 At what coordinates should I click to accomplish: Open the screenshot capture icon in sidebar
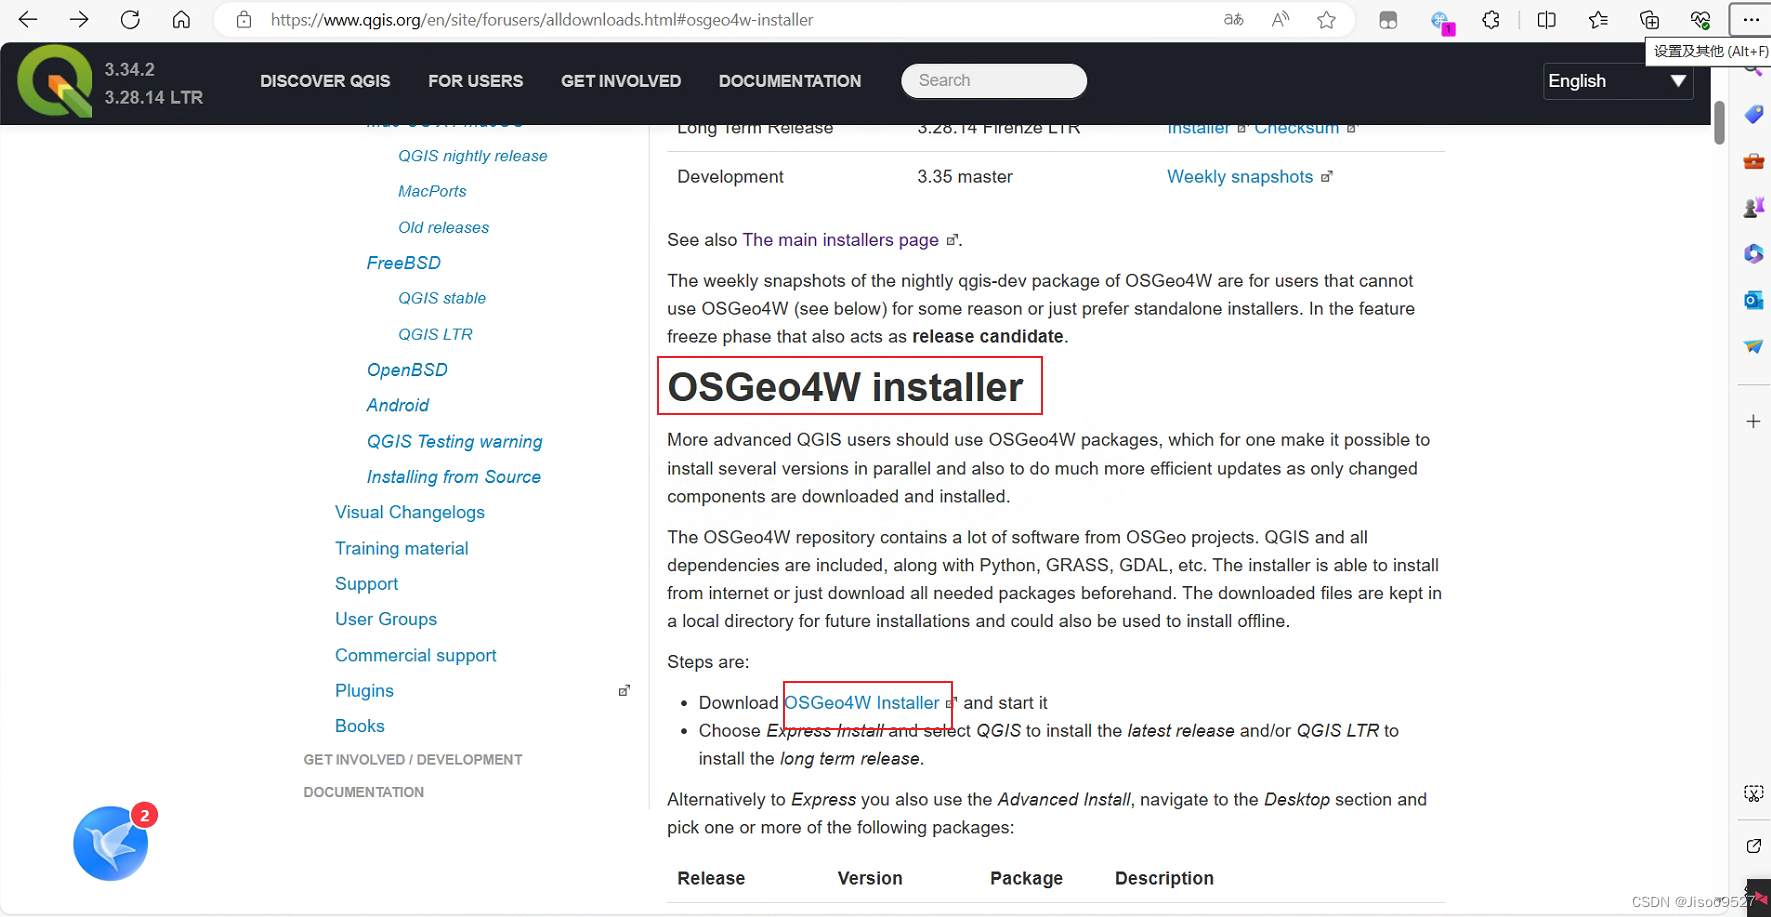pyautogui.click(x=1753, y=793)
